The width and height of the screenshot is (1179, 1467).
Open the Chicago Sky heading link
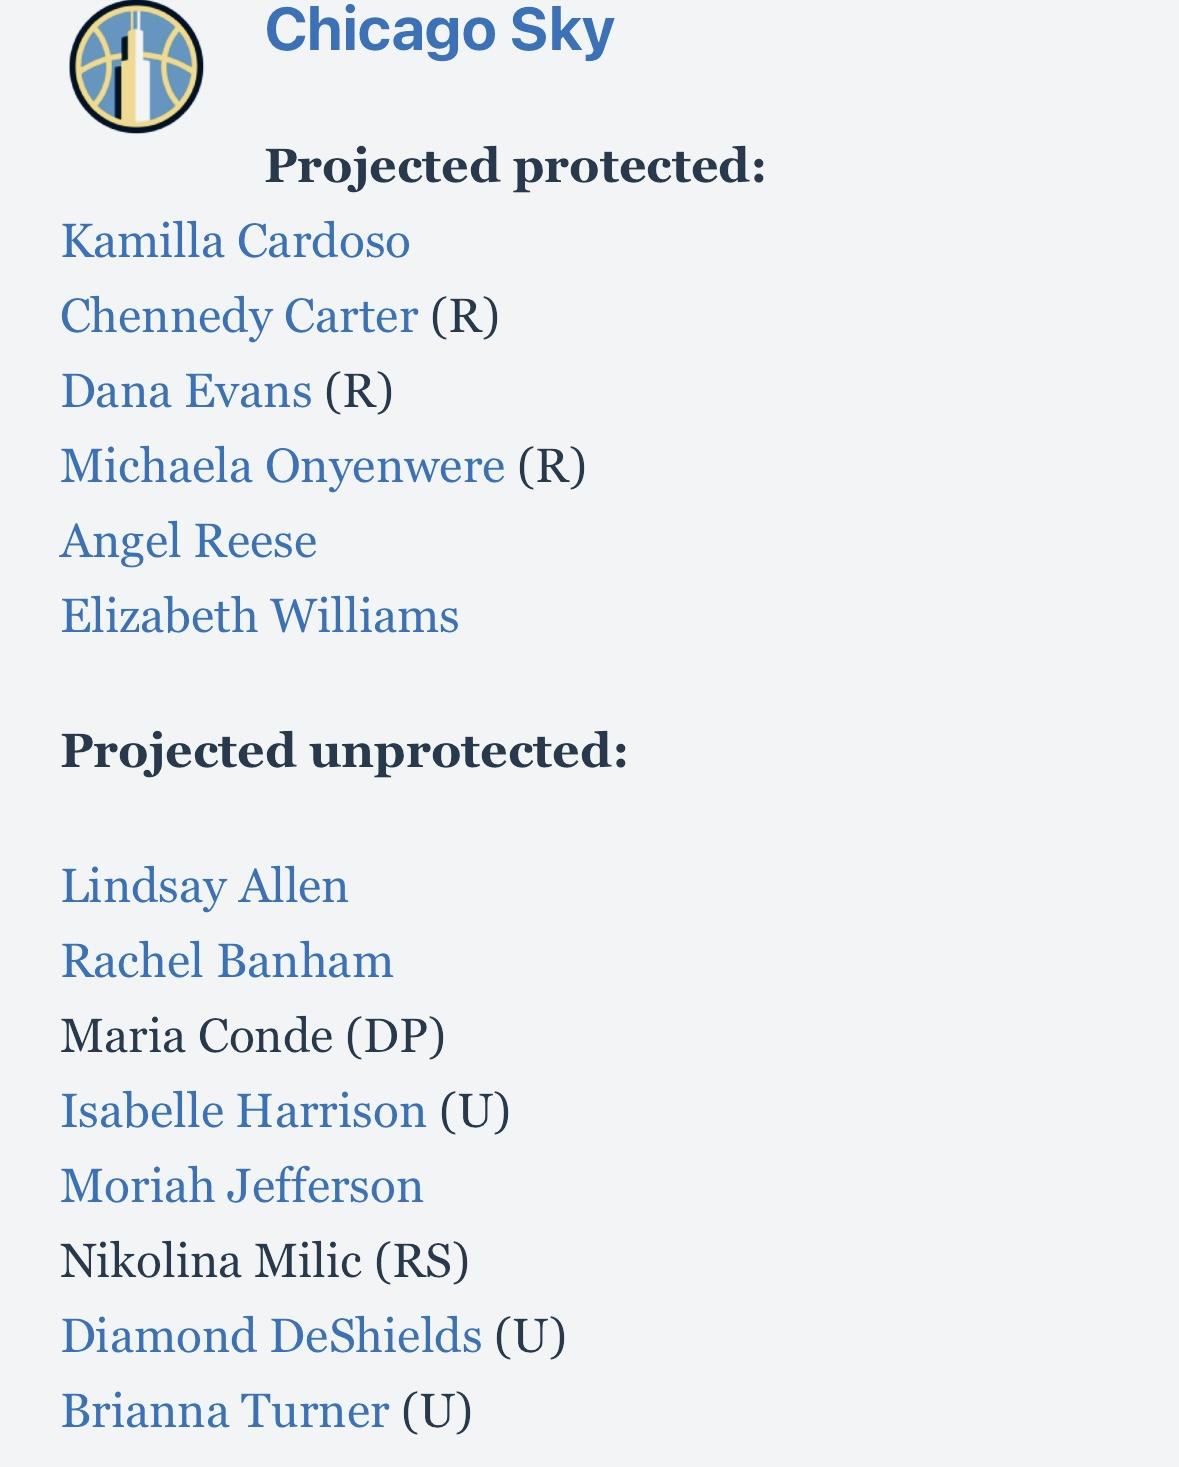click(439, 30)
